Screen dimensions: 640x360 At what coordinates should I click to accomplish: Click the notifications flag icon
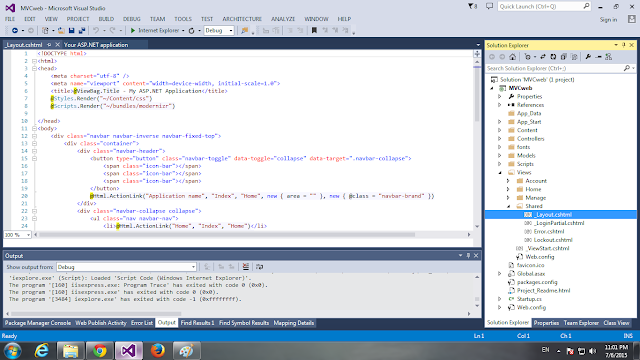coord(472,7)
